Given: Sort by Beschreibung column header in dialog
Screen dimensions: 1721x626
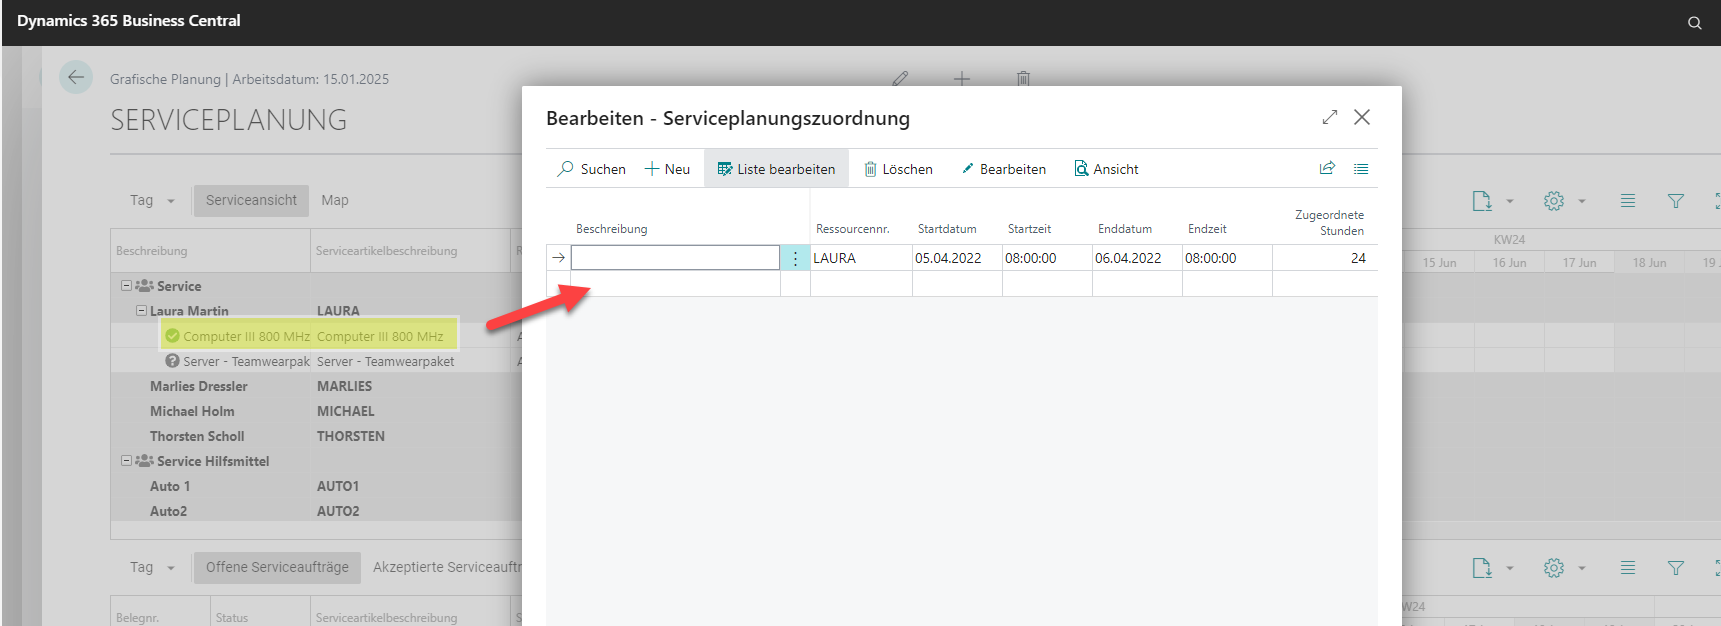Looking at the screenshot, I should click(x=612, y=229).
